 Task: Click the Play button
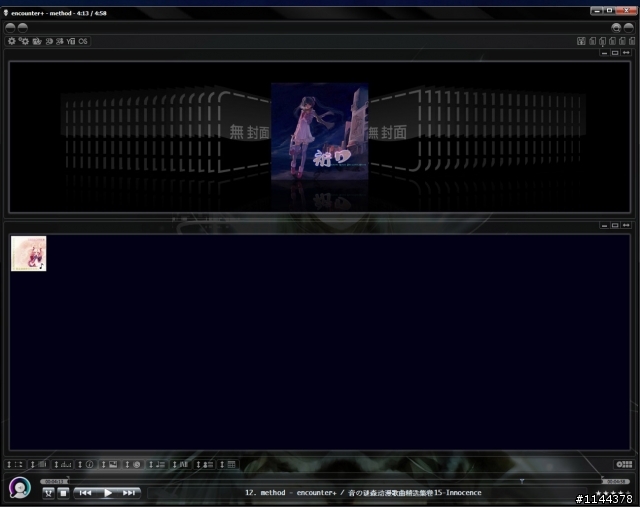[x=107, y=493]
